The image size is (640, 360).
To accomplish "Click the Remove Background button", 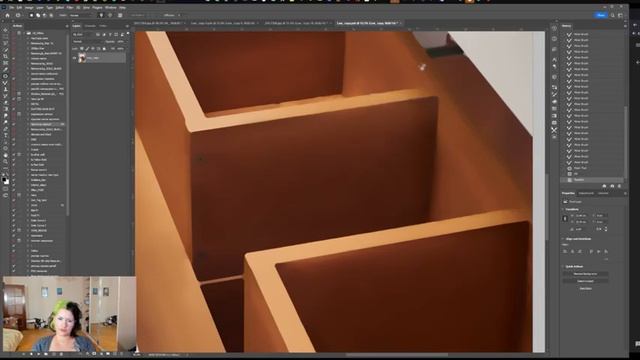I will (x=585, y=274).
